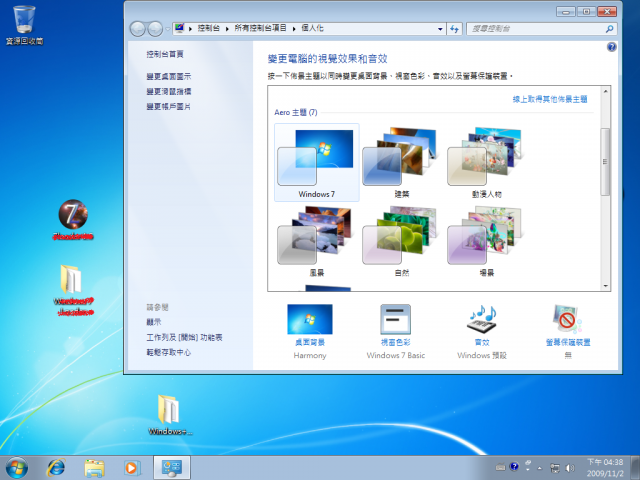640x480 pixels.
Task: Apply the 風景 theme
Action: [x=316, y=242]
